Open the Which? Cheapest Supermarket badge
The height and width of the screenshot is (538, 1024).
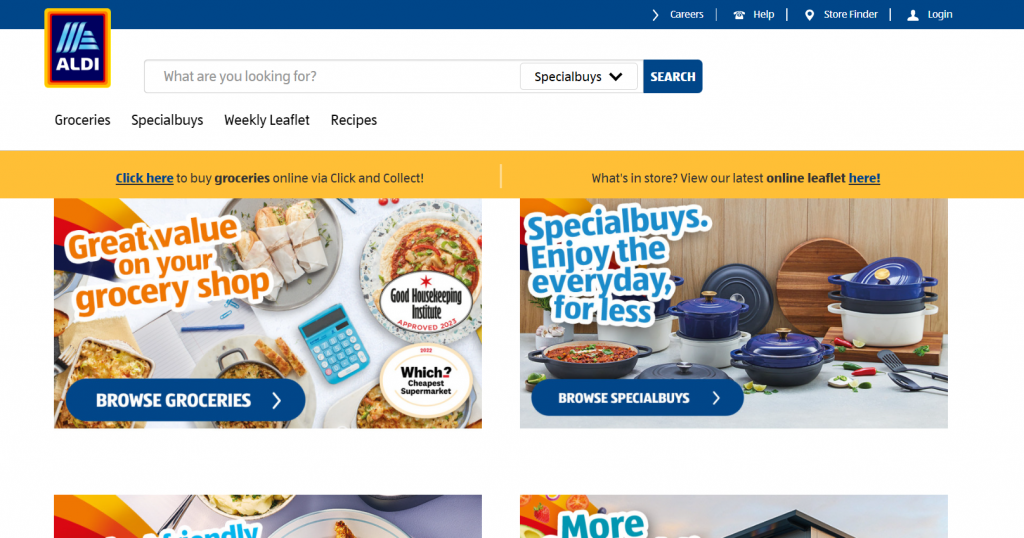(426, 375)
